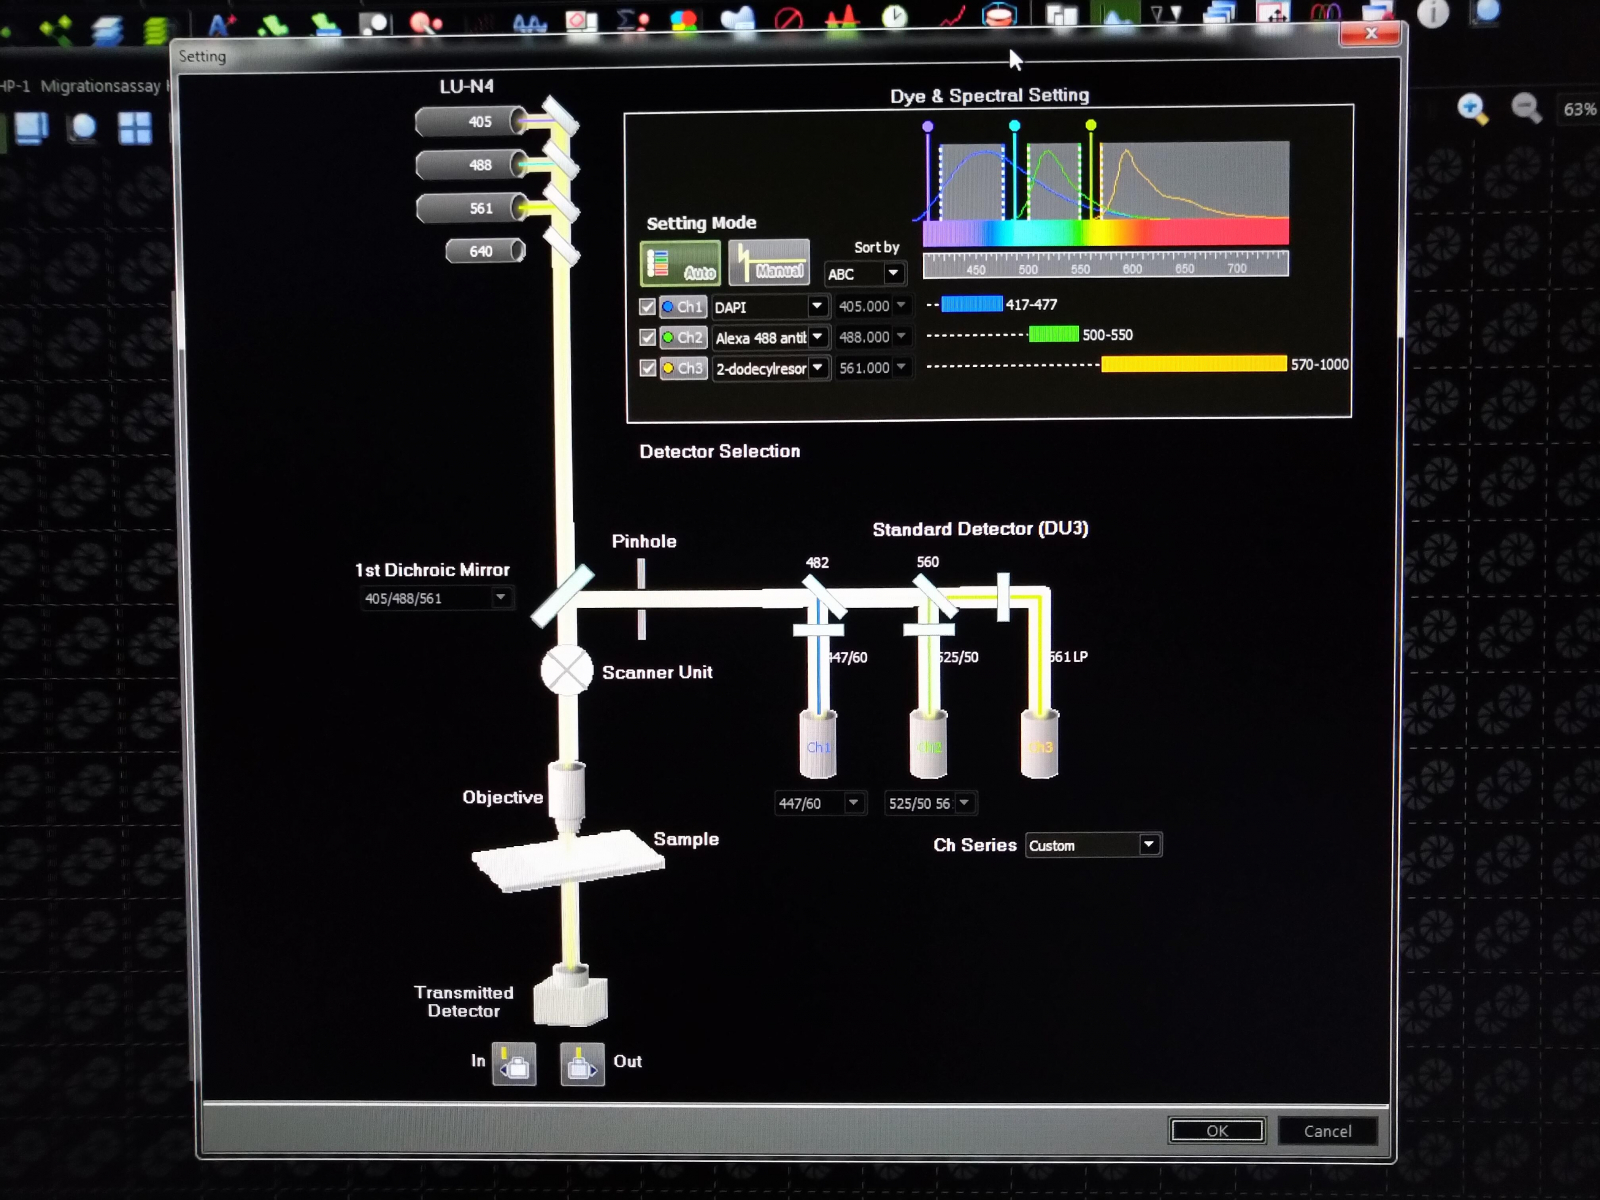Click Cancel to discard settings

(x=1327, y=1131)
